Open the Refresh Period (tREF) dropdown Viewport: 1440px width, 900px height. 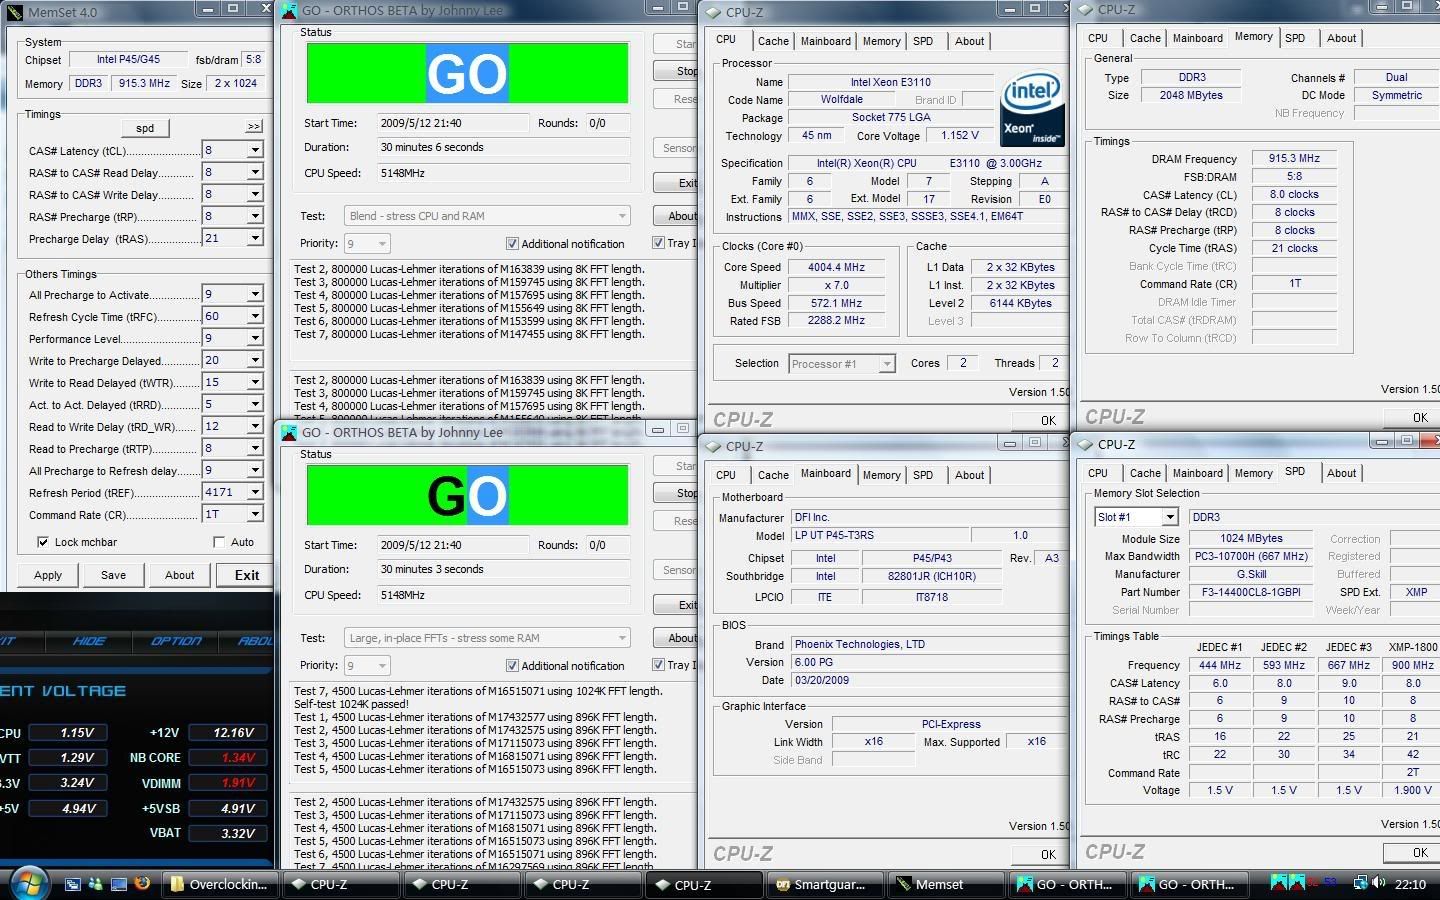[x=254, y=492]
